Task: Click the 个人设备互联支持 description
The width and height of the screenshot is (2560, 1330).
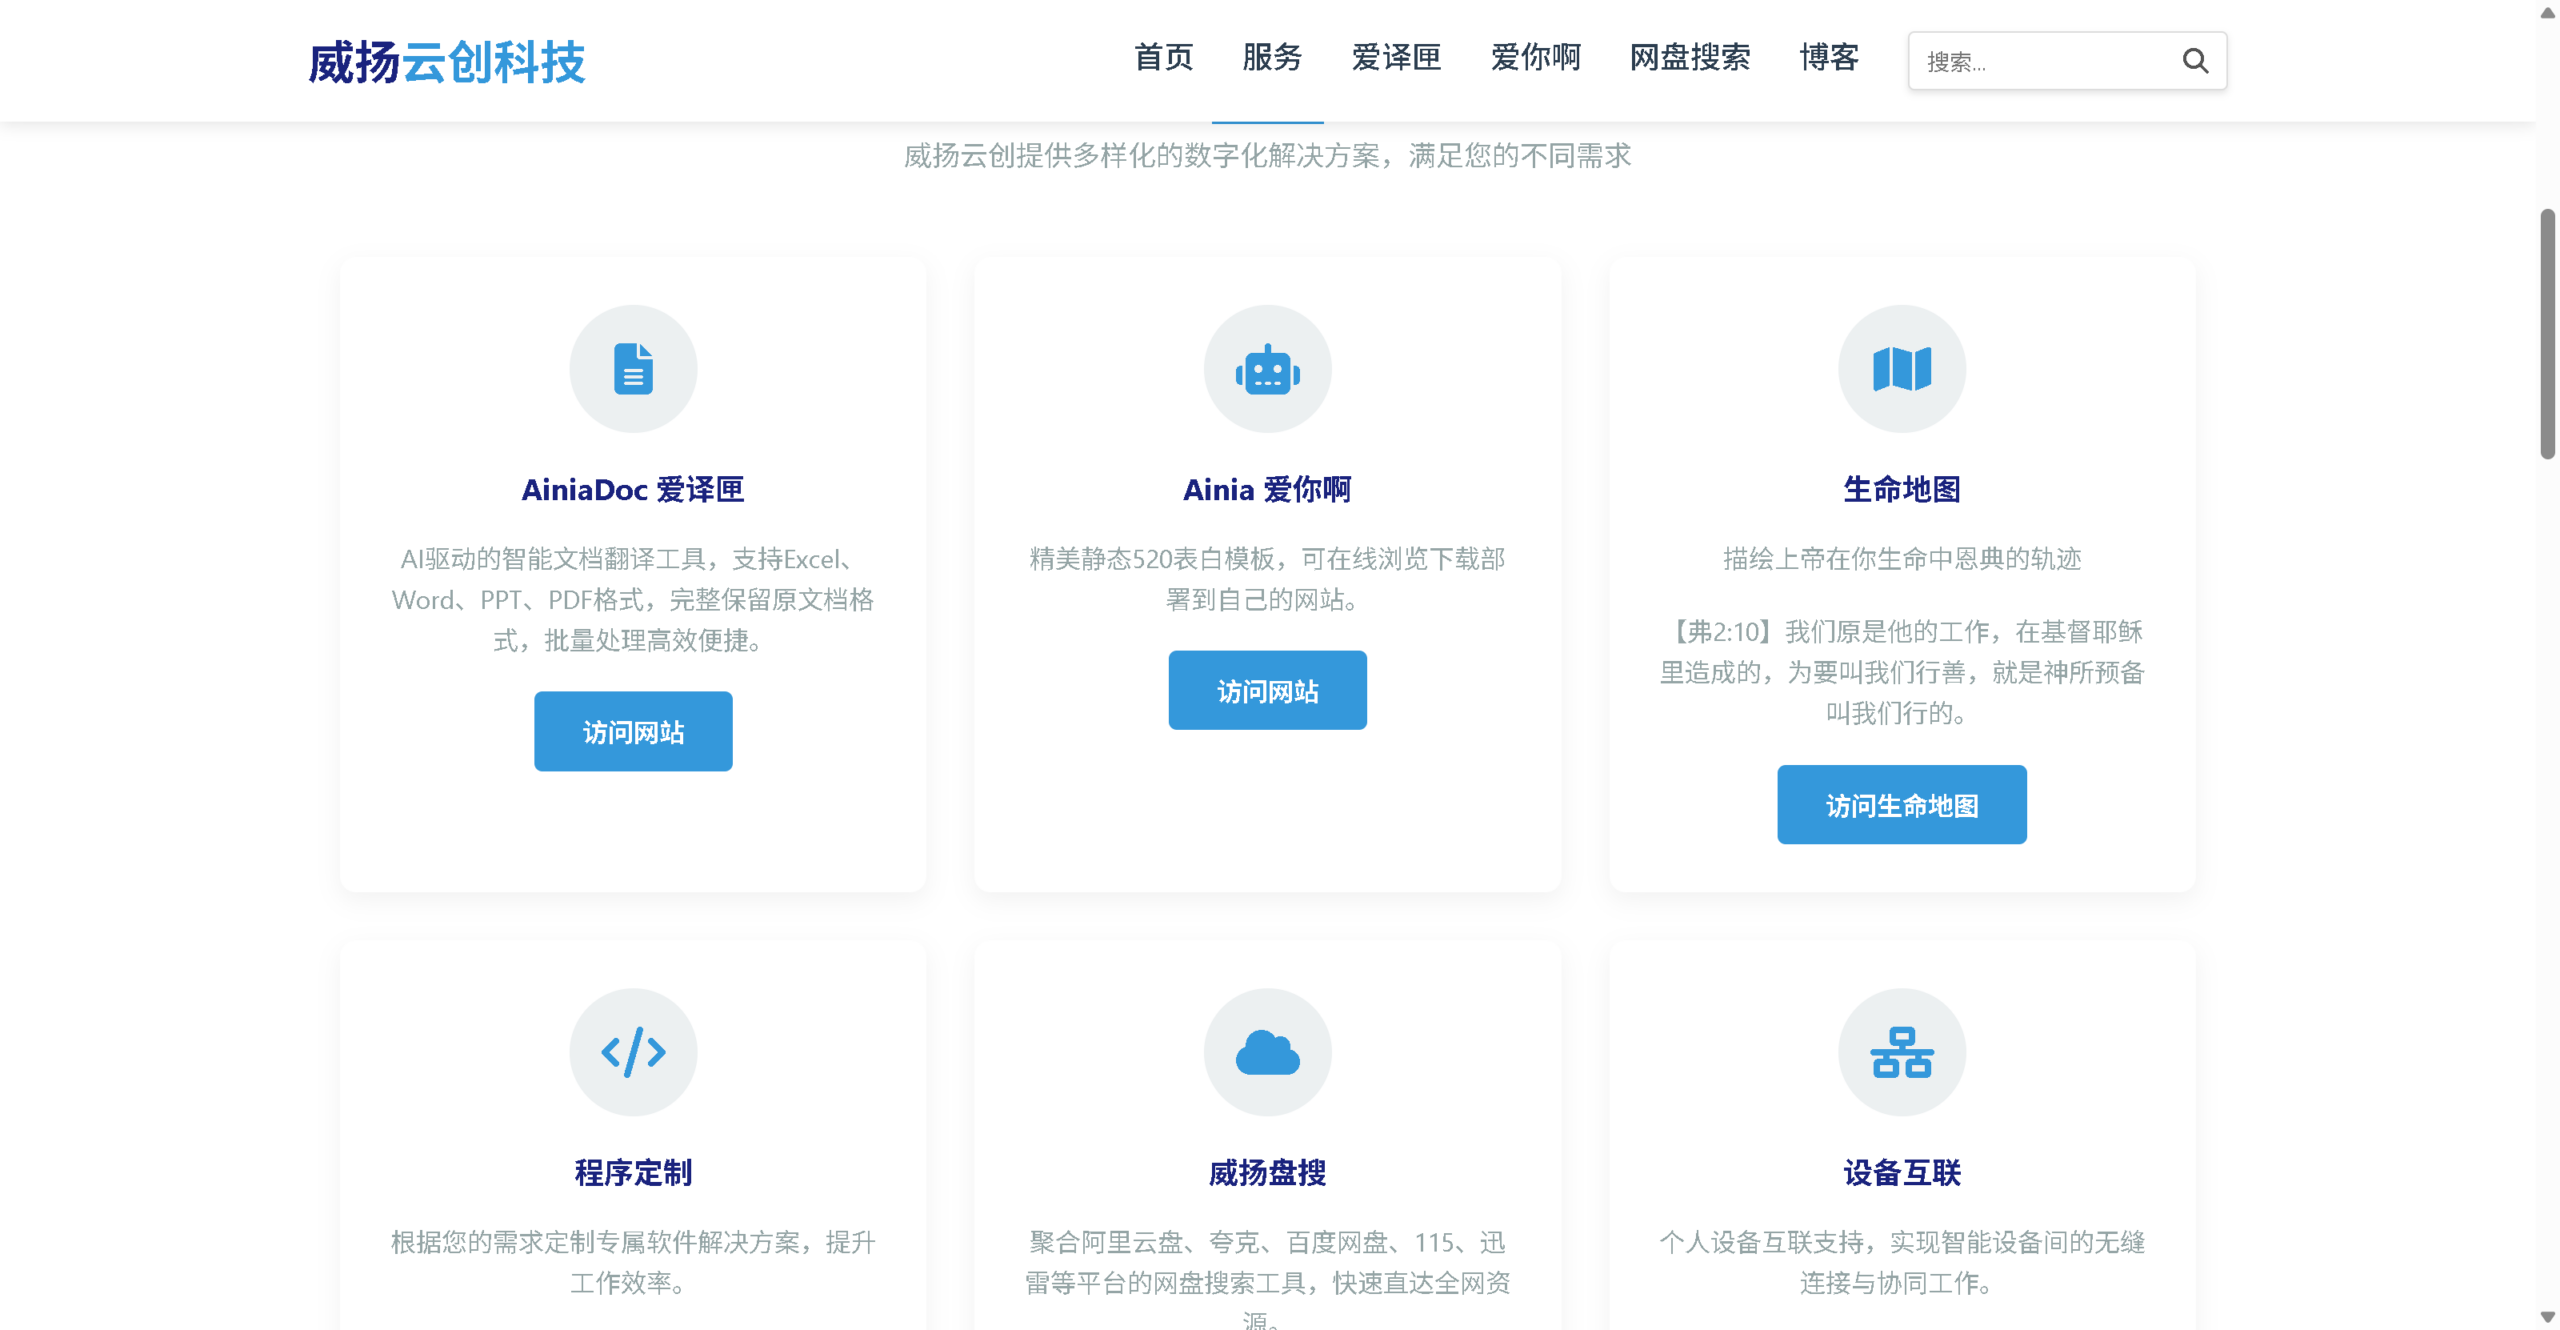Action: 1901,1262
